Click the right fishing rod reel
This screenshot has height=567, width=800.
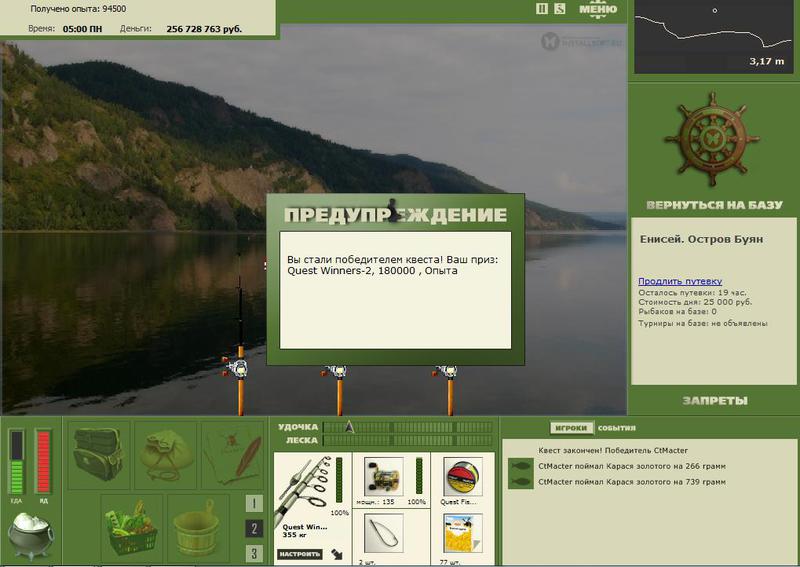448,371
